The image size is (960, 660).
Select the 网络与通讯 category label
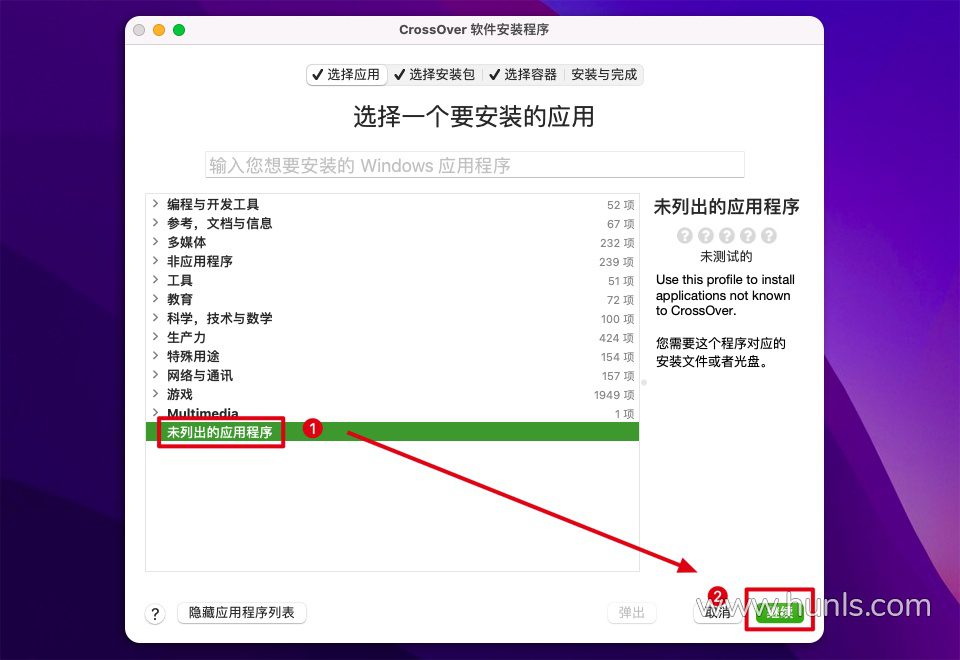pos(200,375)
